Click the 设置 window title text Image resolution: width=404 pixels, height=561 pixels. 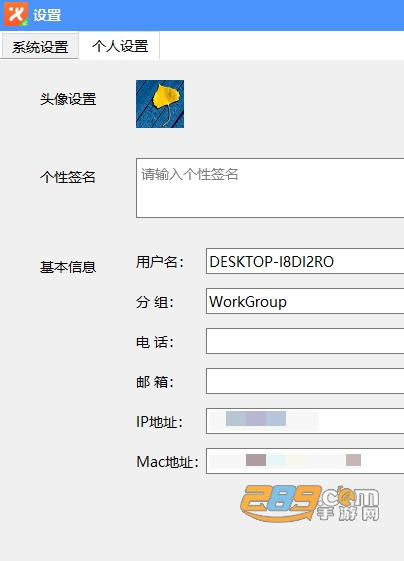[x=47, y=15]
